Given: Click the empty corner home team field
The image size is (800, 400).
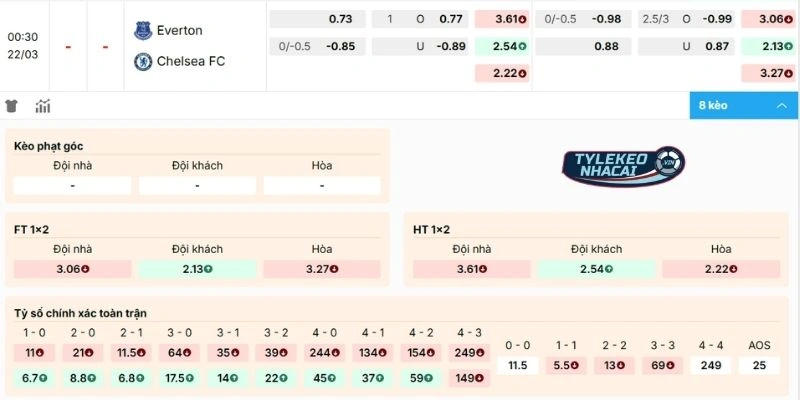Looking at the screenshot, I should (72, 185).
